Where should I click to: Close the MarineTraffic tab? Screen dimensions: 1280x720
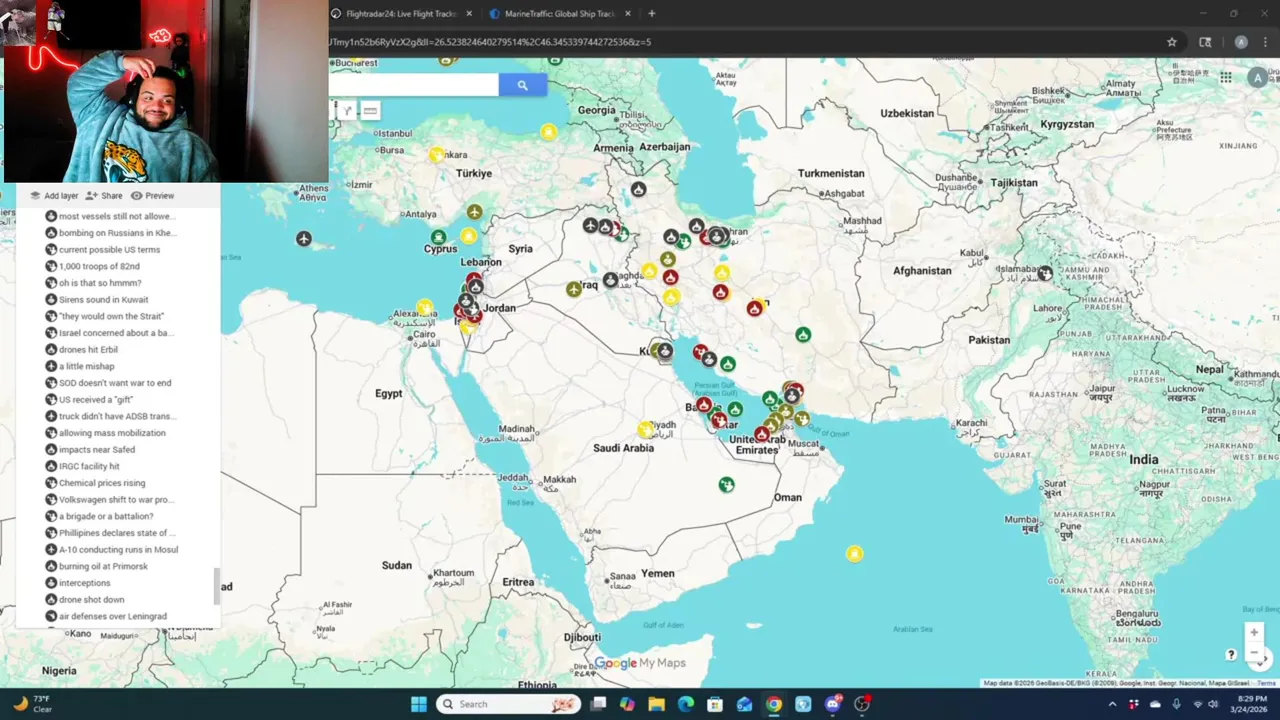(627, 14)
